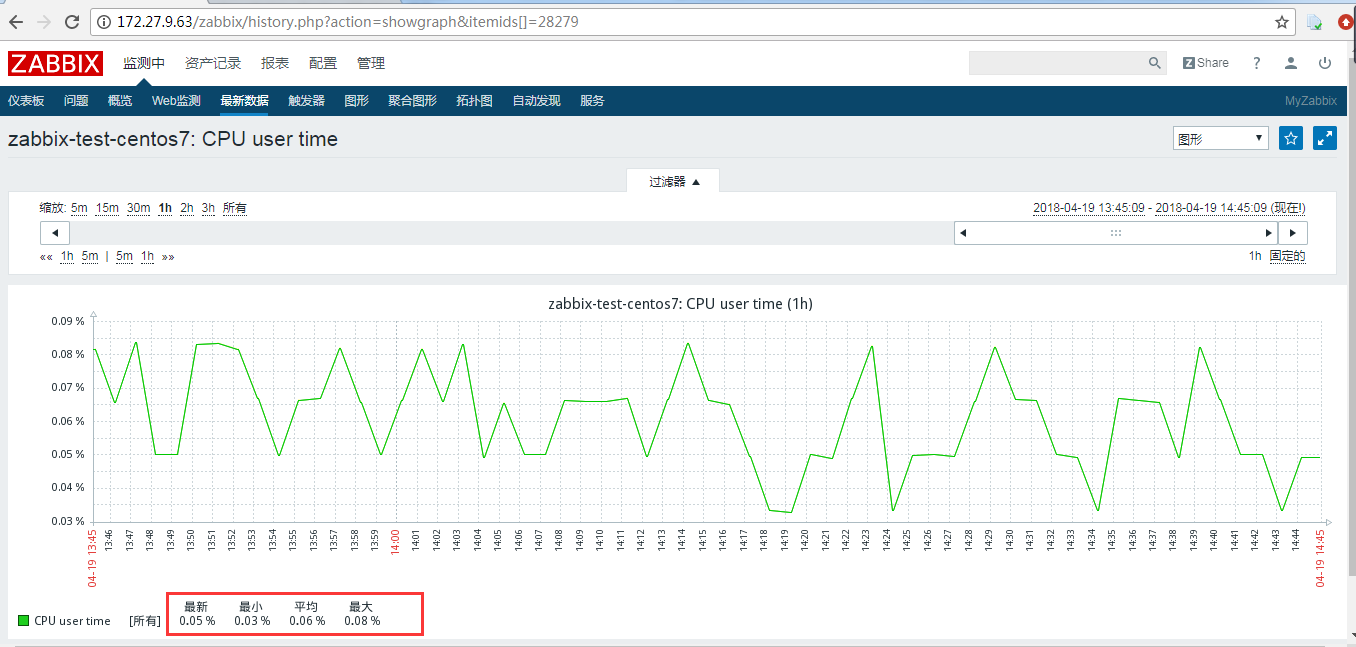The width and height of the screenshot is (1356, 647).
Task: Open Zabbix help via the question mark icon
Action: (x=1256, y=63)
